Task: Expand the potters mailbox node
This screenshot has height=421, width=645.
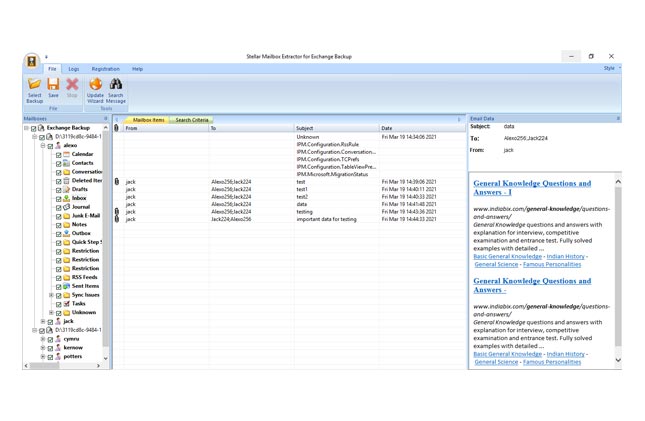Action: 43,357
